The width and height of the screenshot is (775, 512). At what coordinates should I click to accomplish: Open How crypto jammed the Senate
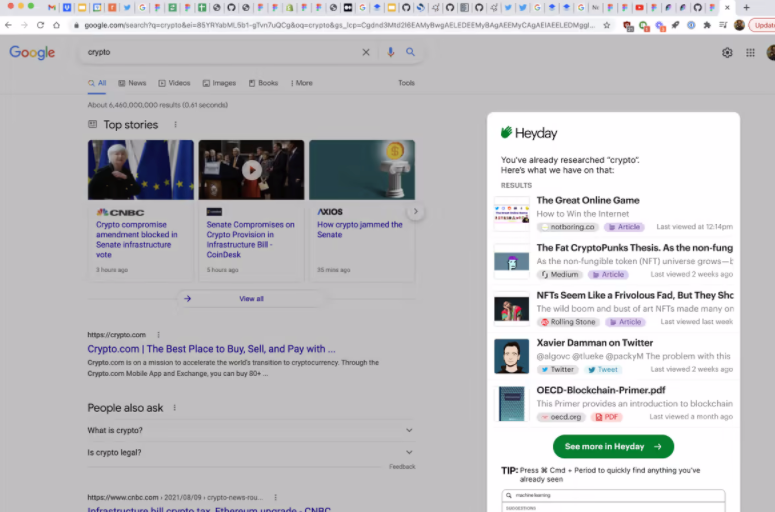pyautogui.click(x=359, y=229)
